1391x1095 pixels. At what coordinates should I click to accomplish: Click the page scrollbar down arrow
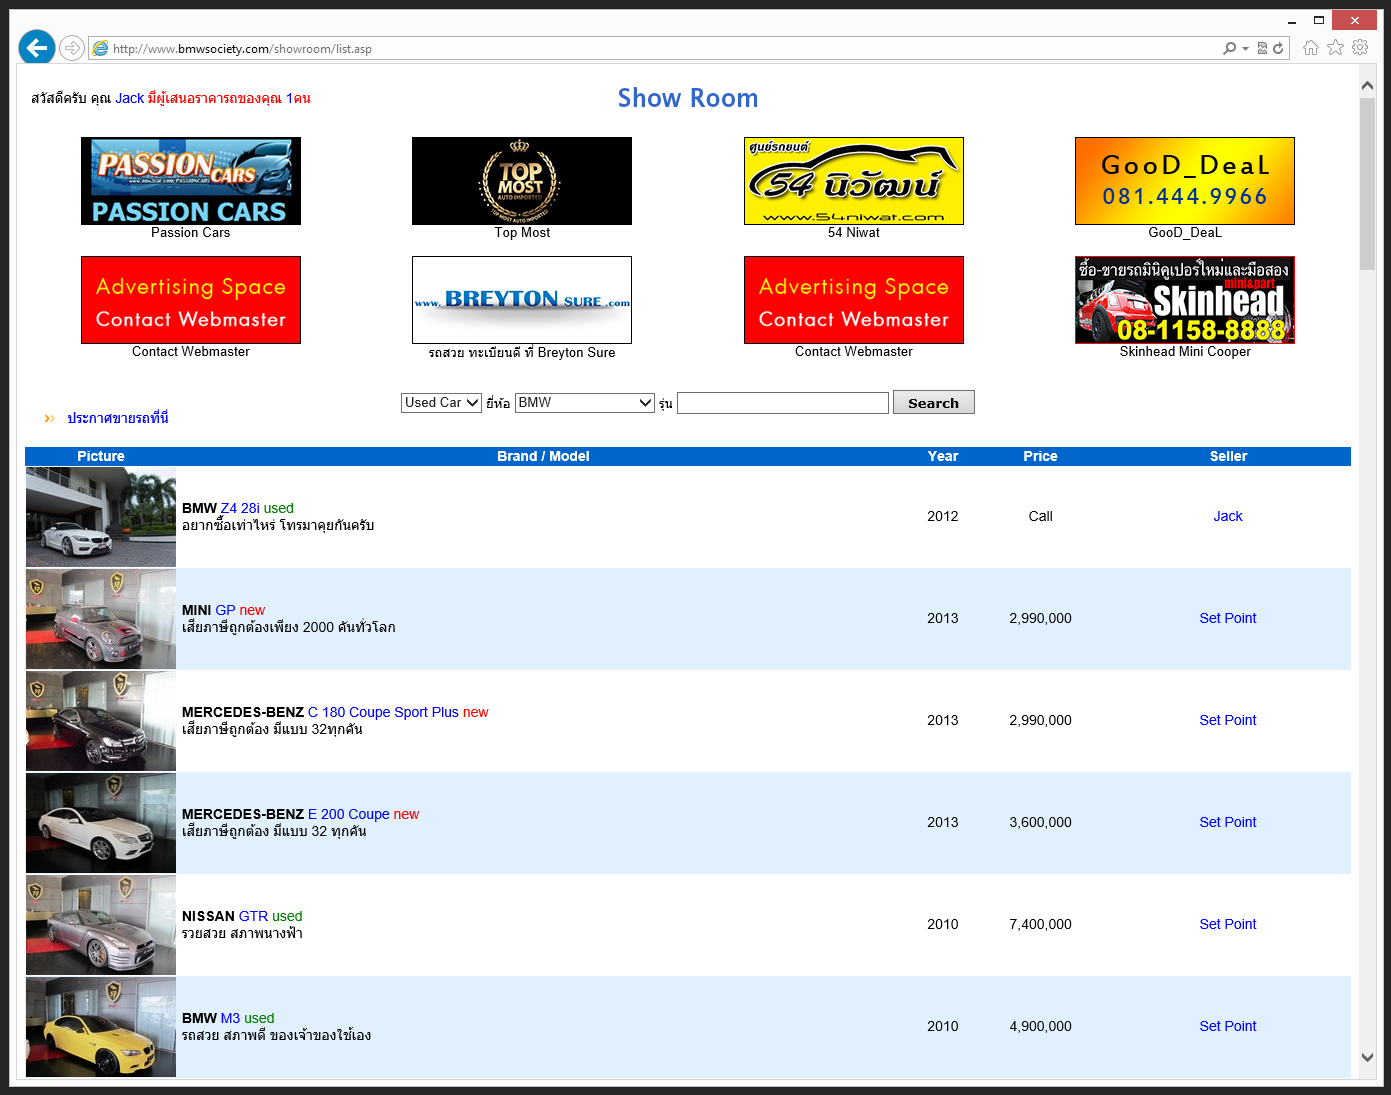click(x=1367, y=1057)
